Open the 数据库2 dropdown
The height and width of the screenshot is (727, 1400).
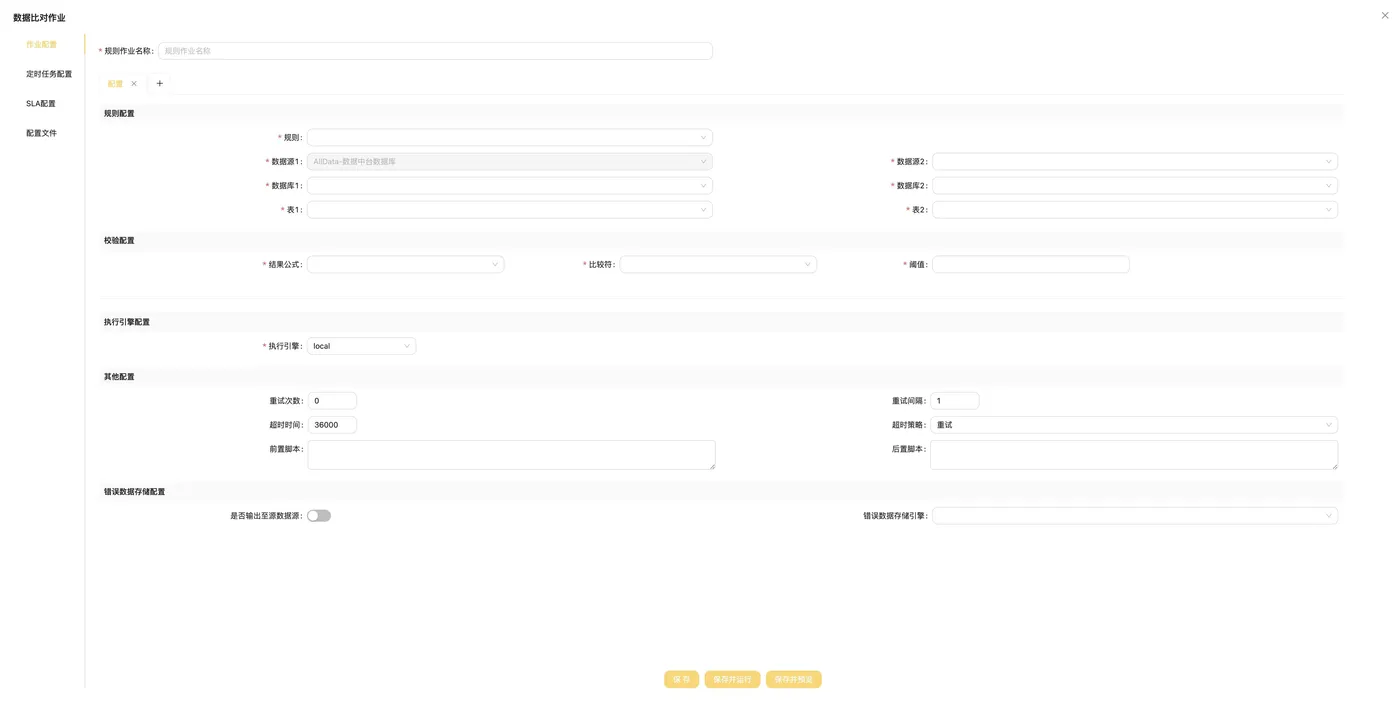click(1135, 185)
